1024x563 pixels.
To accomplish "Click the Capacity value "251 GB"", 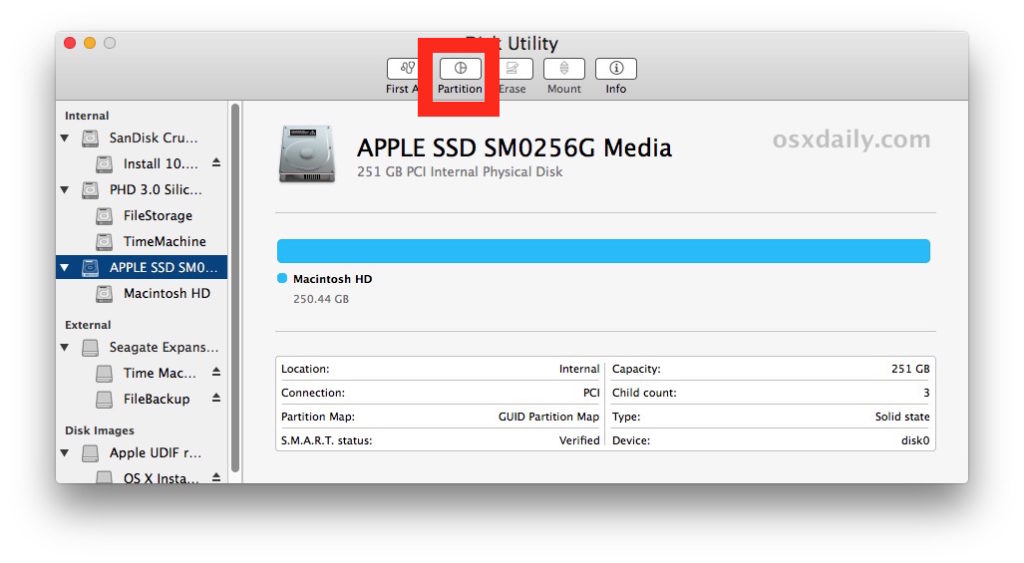I will 910,369.
